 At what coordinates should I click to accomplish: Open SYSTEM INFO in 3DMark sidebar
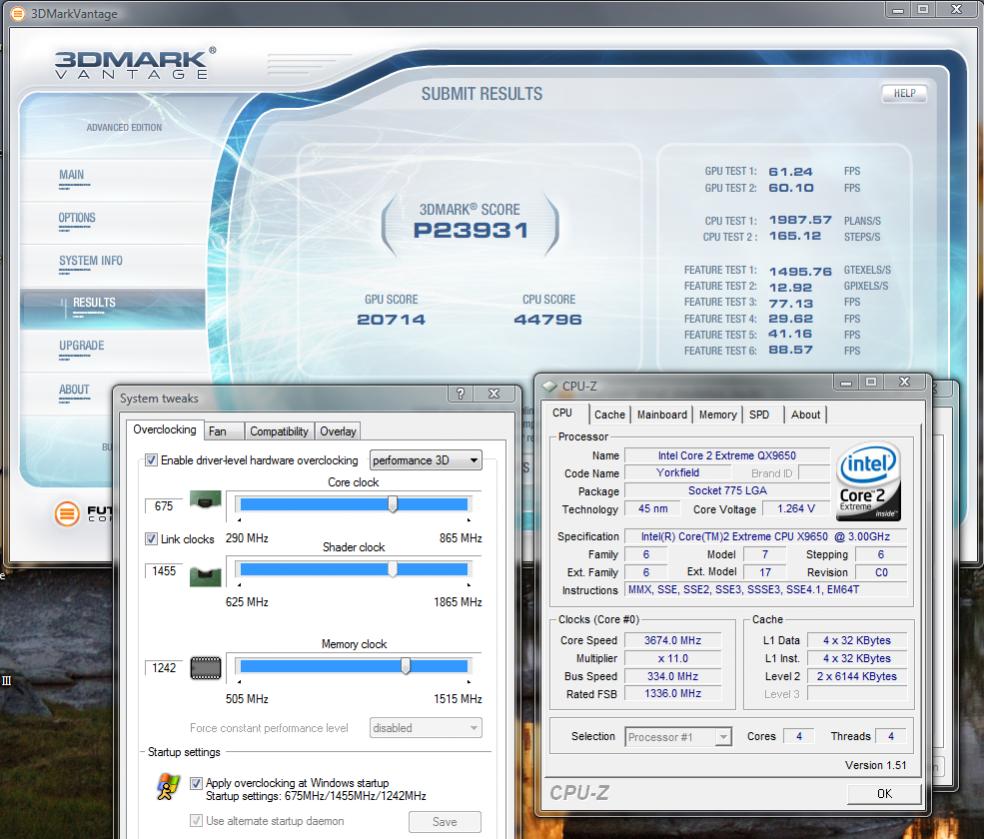[91, 260]
